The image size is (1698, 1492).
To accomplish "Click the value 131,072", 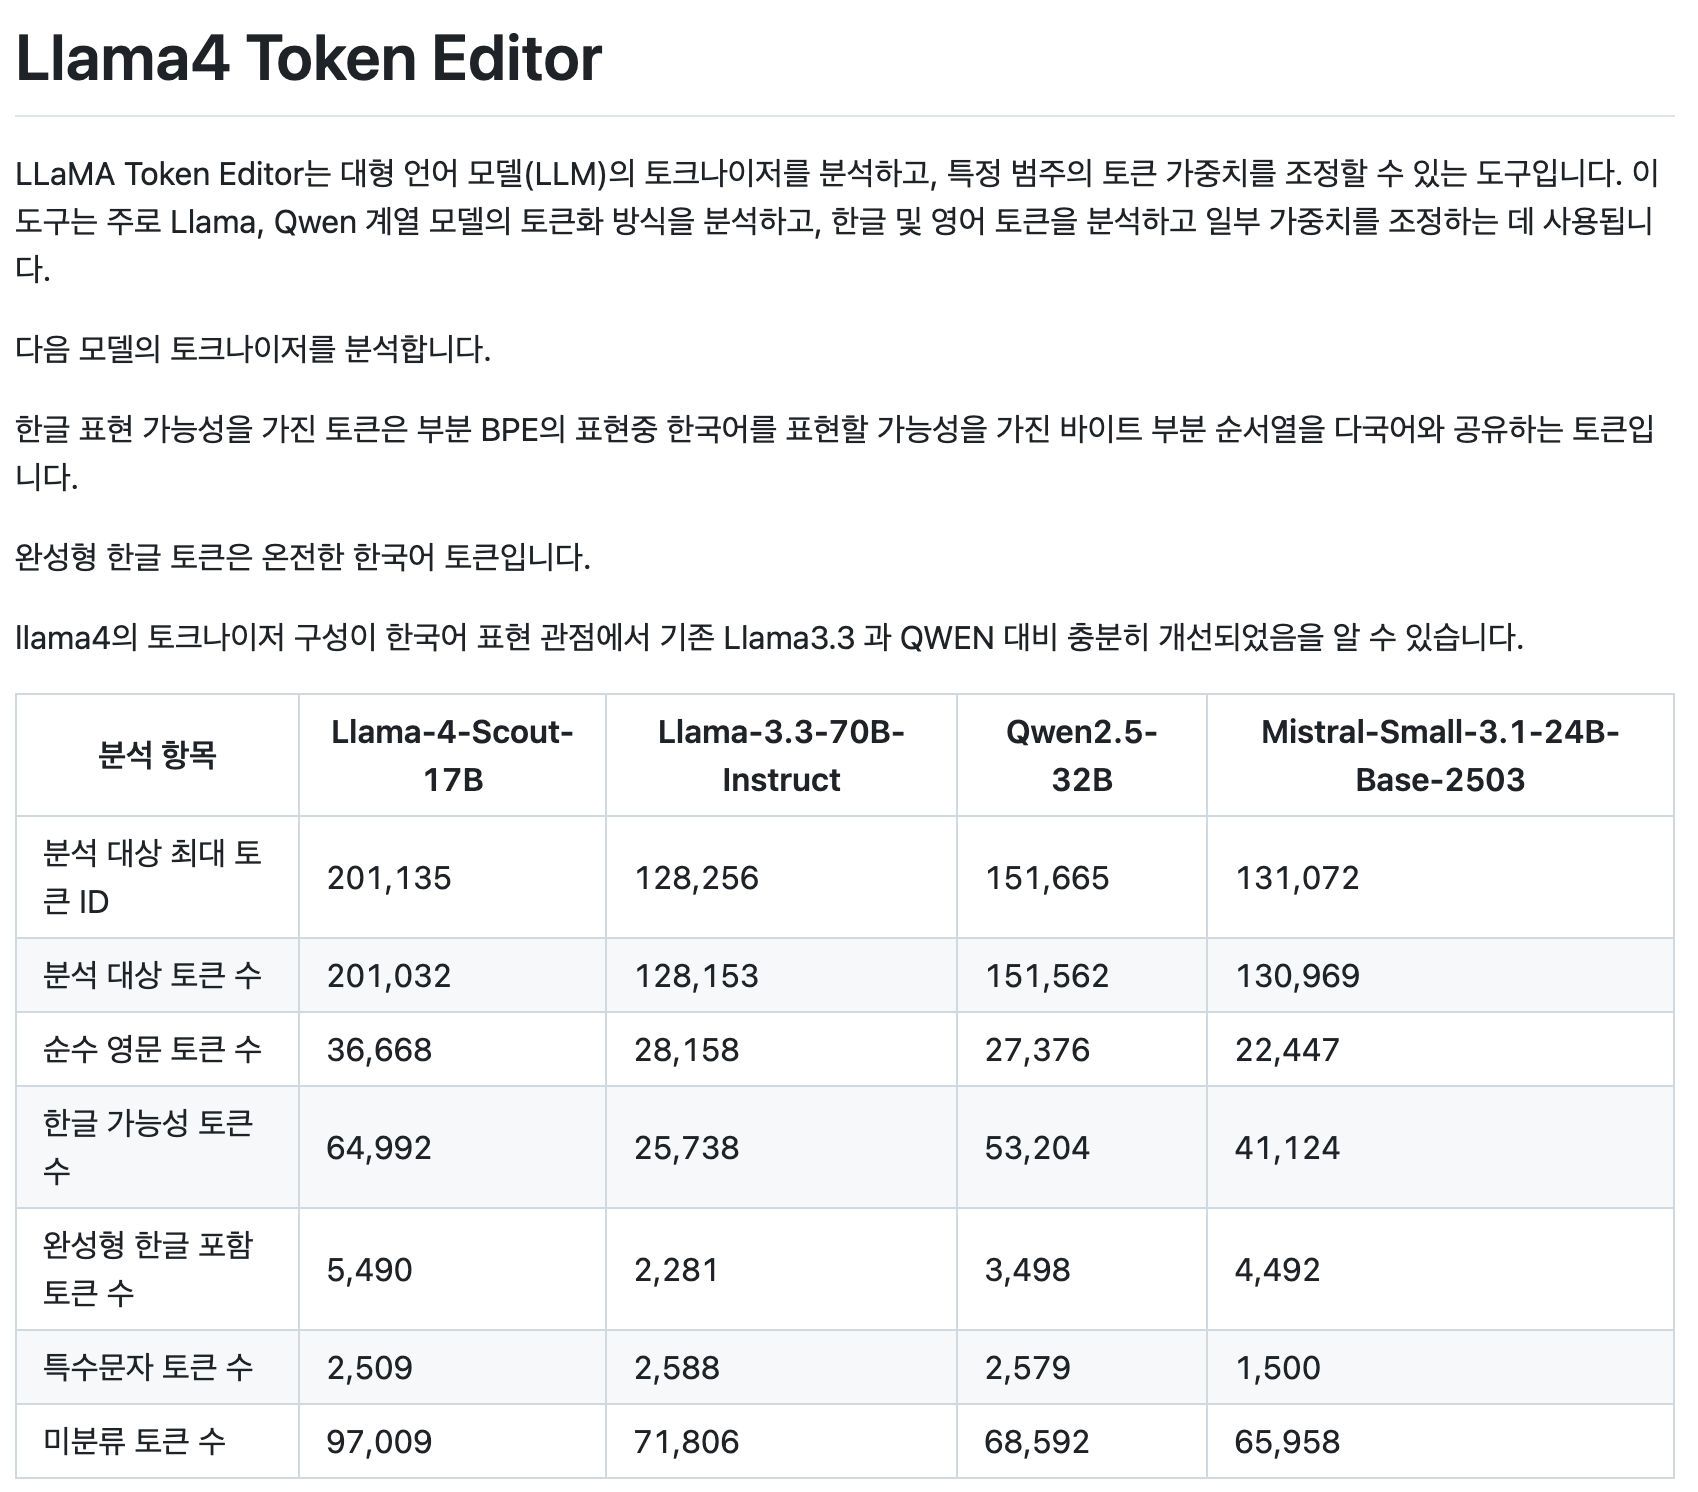I will 1298,878.
